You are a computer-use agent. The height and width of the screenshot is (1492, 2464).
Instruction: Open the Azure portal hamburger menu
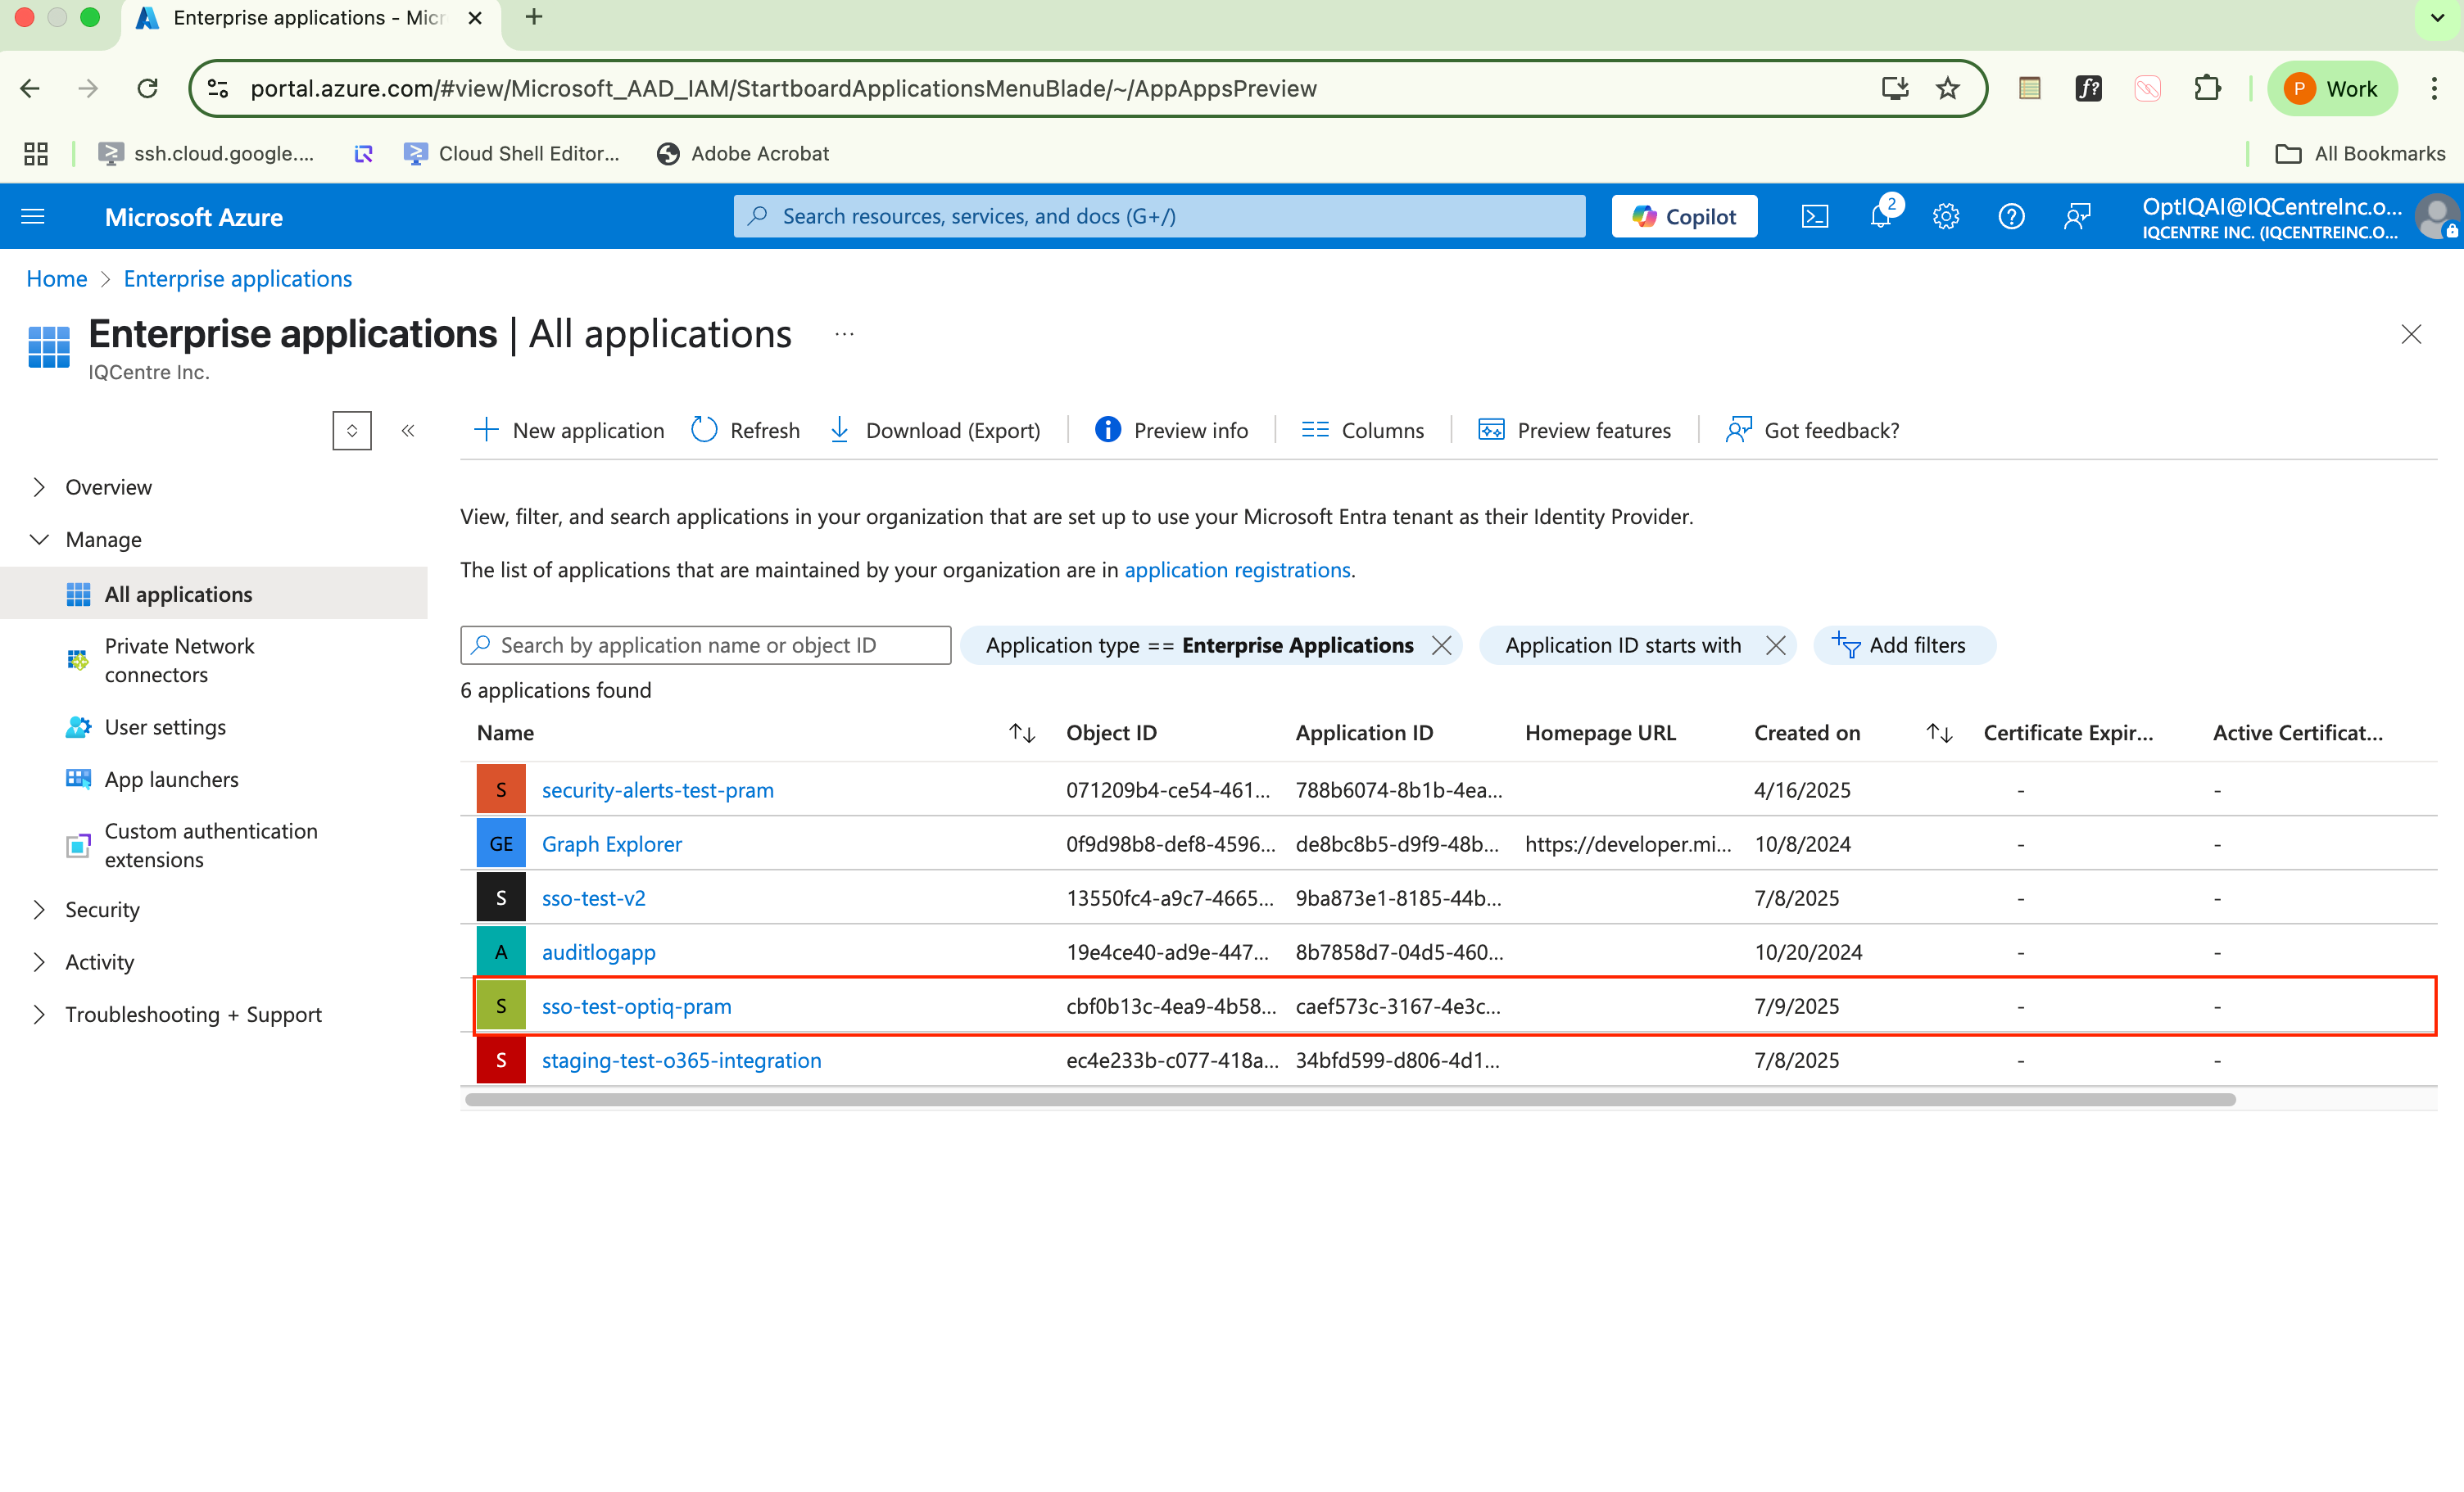(33, 216)
